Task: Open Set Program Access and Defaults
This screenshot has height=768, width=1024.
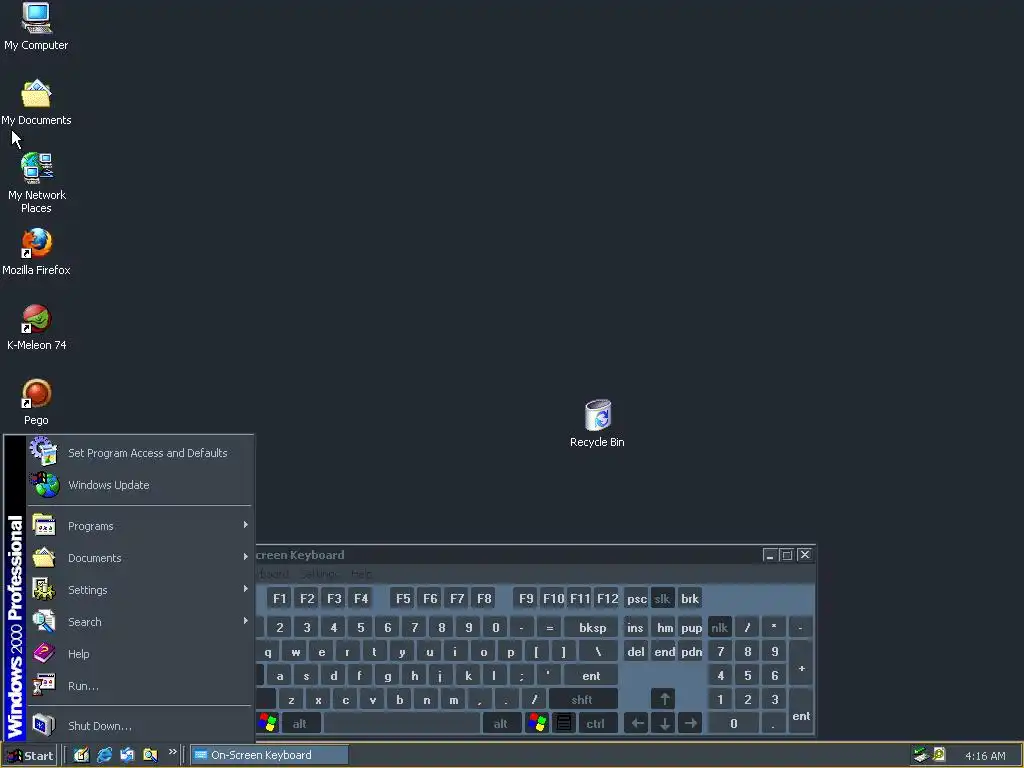Action: [139, 453]
